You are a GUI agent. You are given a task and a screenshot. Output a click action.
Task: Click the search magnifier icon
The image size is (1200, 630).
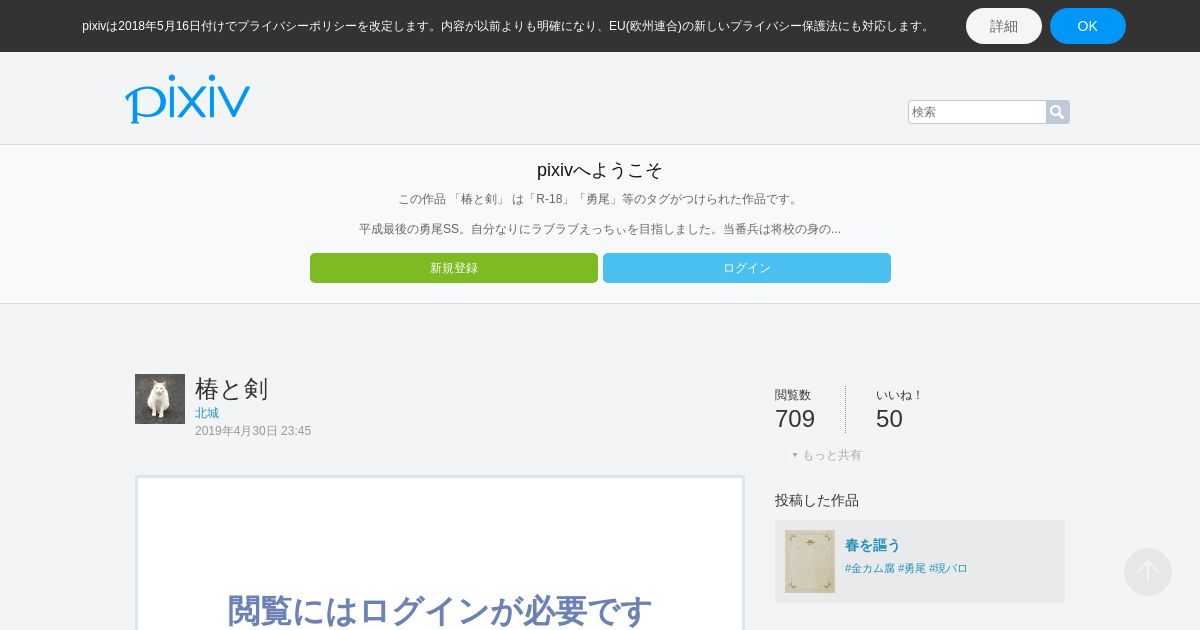coord(1057,112)
